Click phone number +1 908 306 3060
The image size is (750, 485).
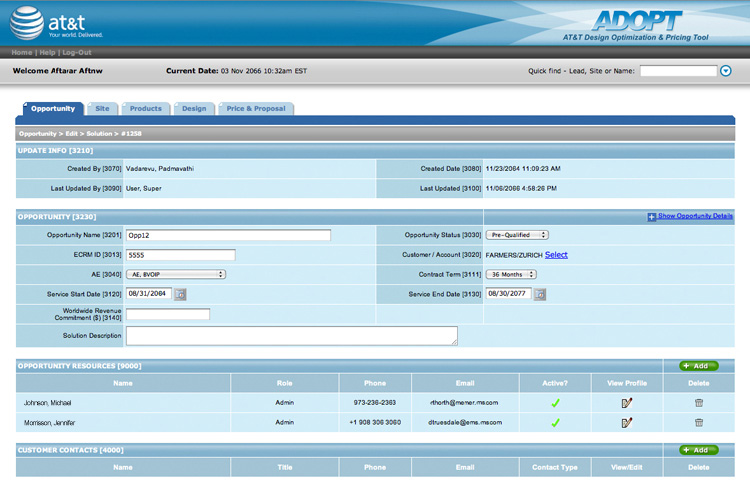click(375, 422)
